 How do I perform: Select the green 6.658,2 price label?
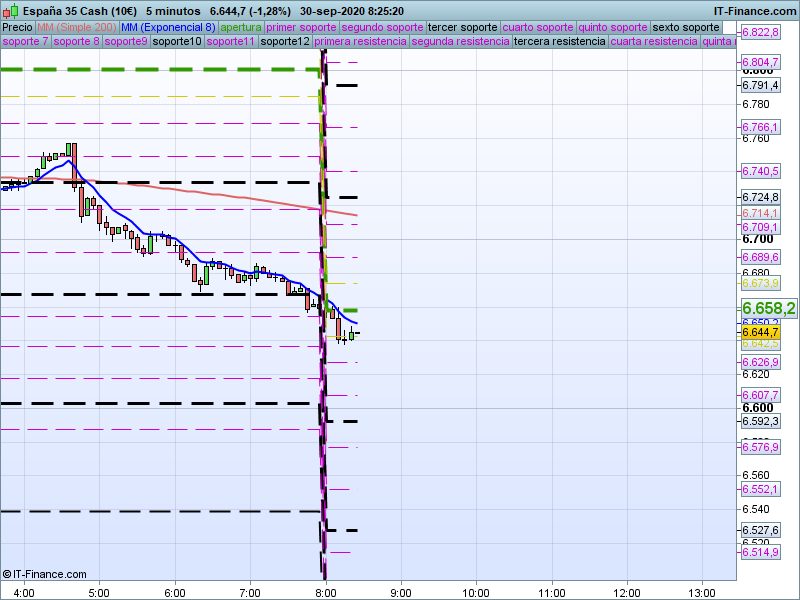point(768,309)
